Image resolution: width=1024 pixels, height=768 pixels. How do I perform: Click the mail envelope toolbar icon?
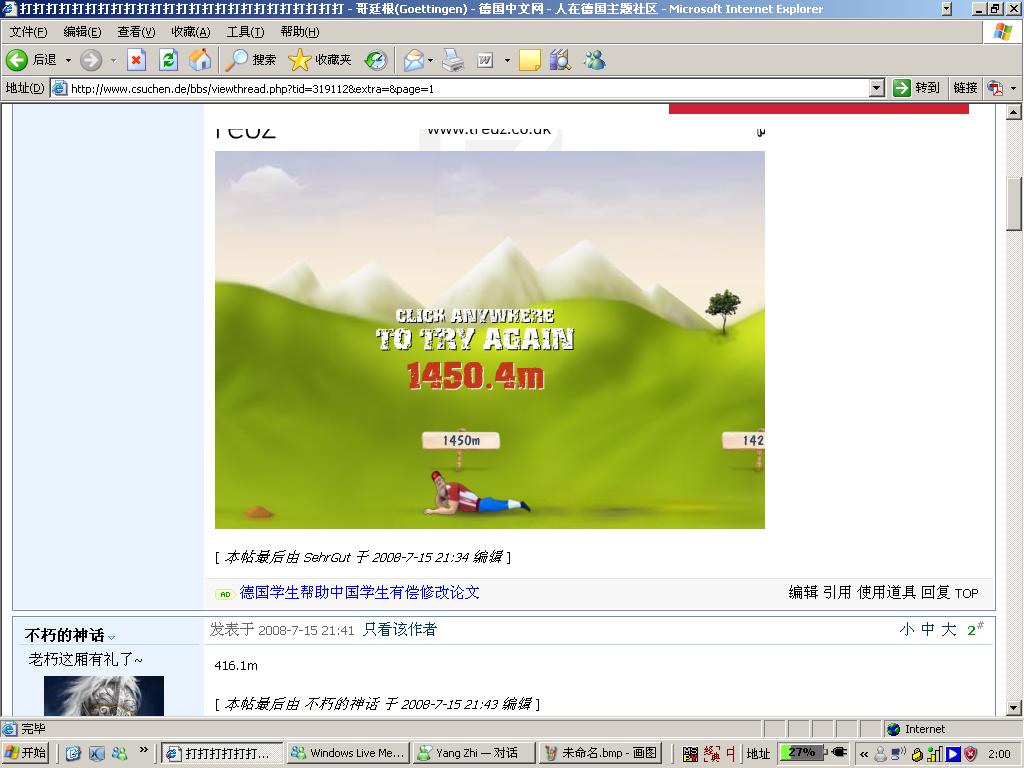(414, 60)
